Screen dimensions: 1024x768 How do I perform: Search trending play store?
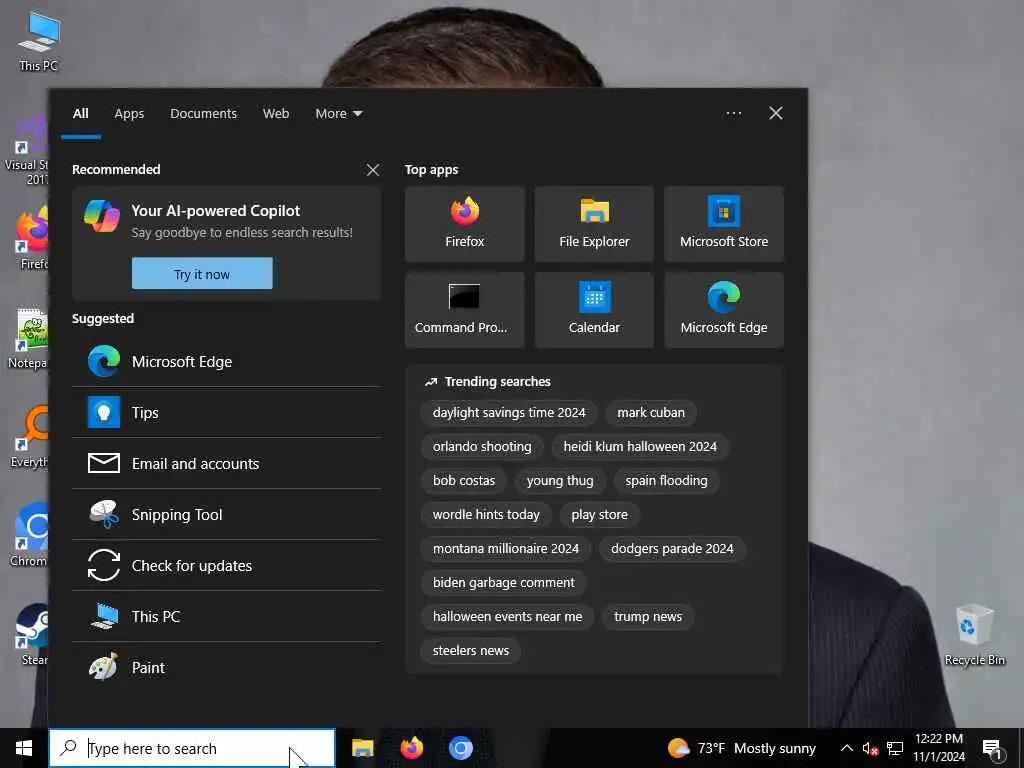(599, 515)
